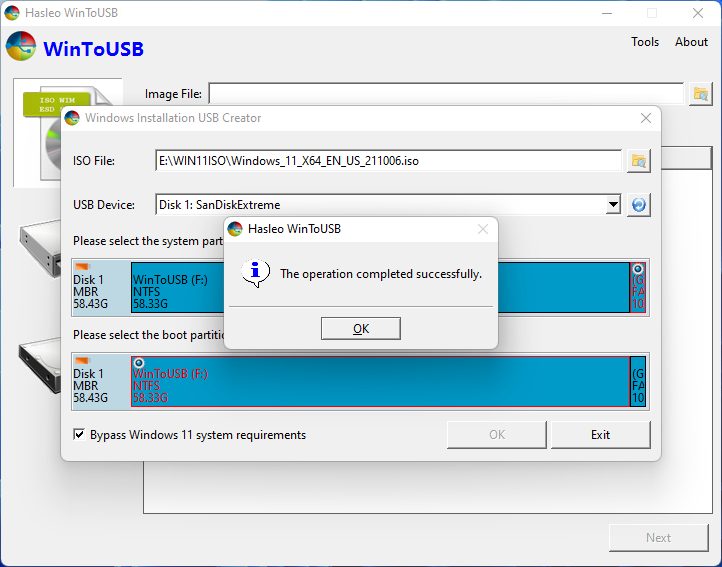722x567 pixels.
Task: Click the upper hard disk icon in sidebar
Action: pyautogui.click(x=40, y=245)
